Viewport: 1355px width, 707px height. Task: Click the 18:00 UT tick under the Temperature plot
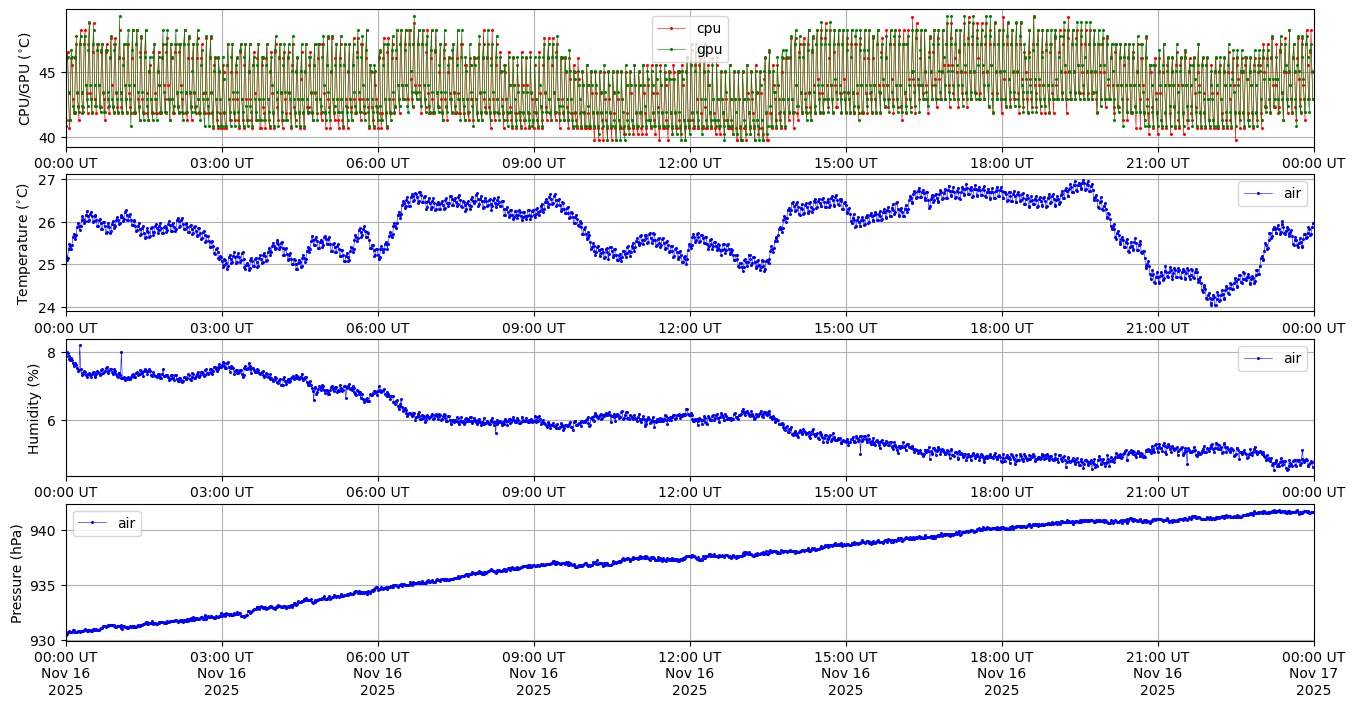[x=1001, y=328]
